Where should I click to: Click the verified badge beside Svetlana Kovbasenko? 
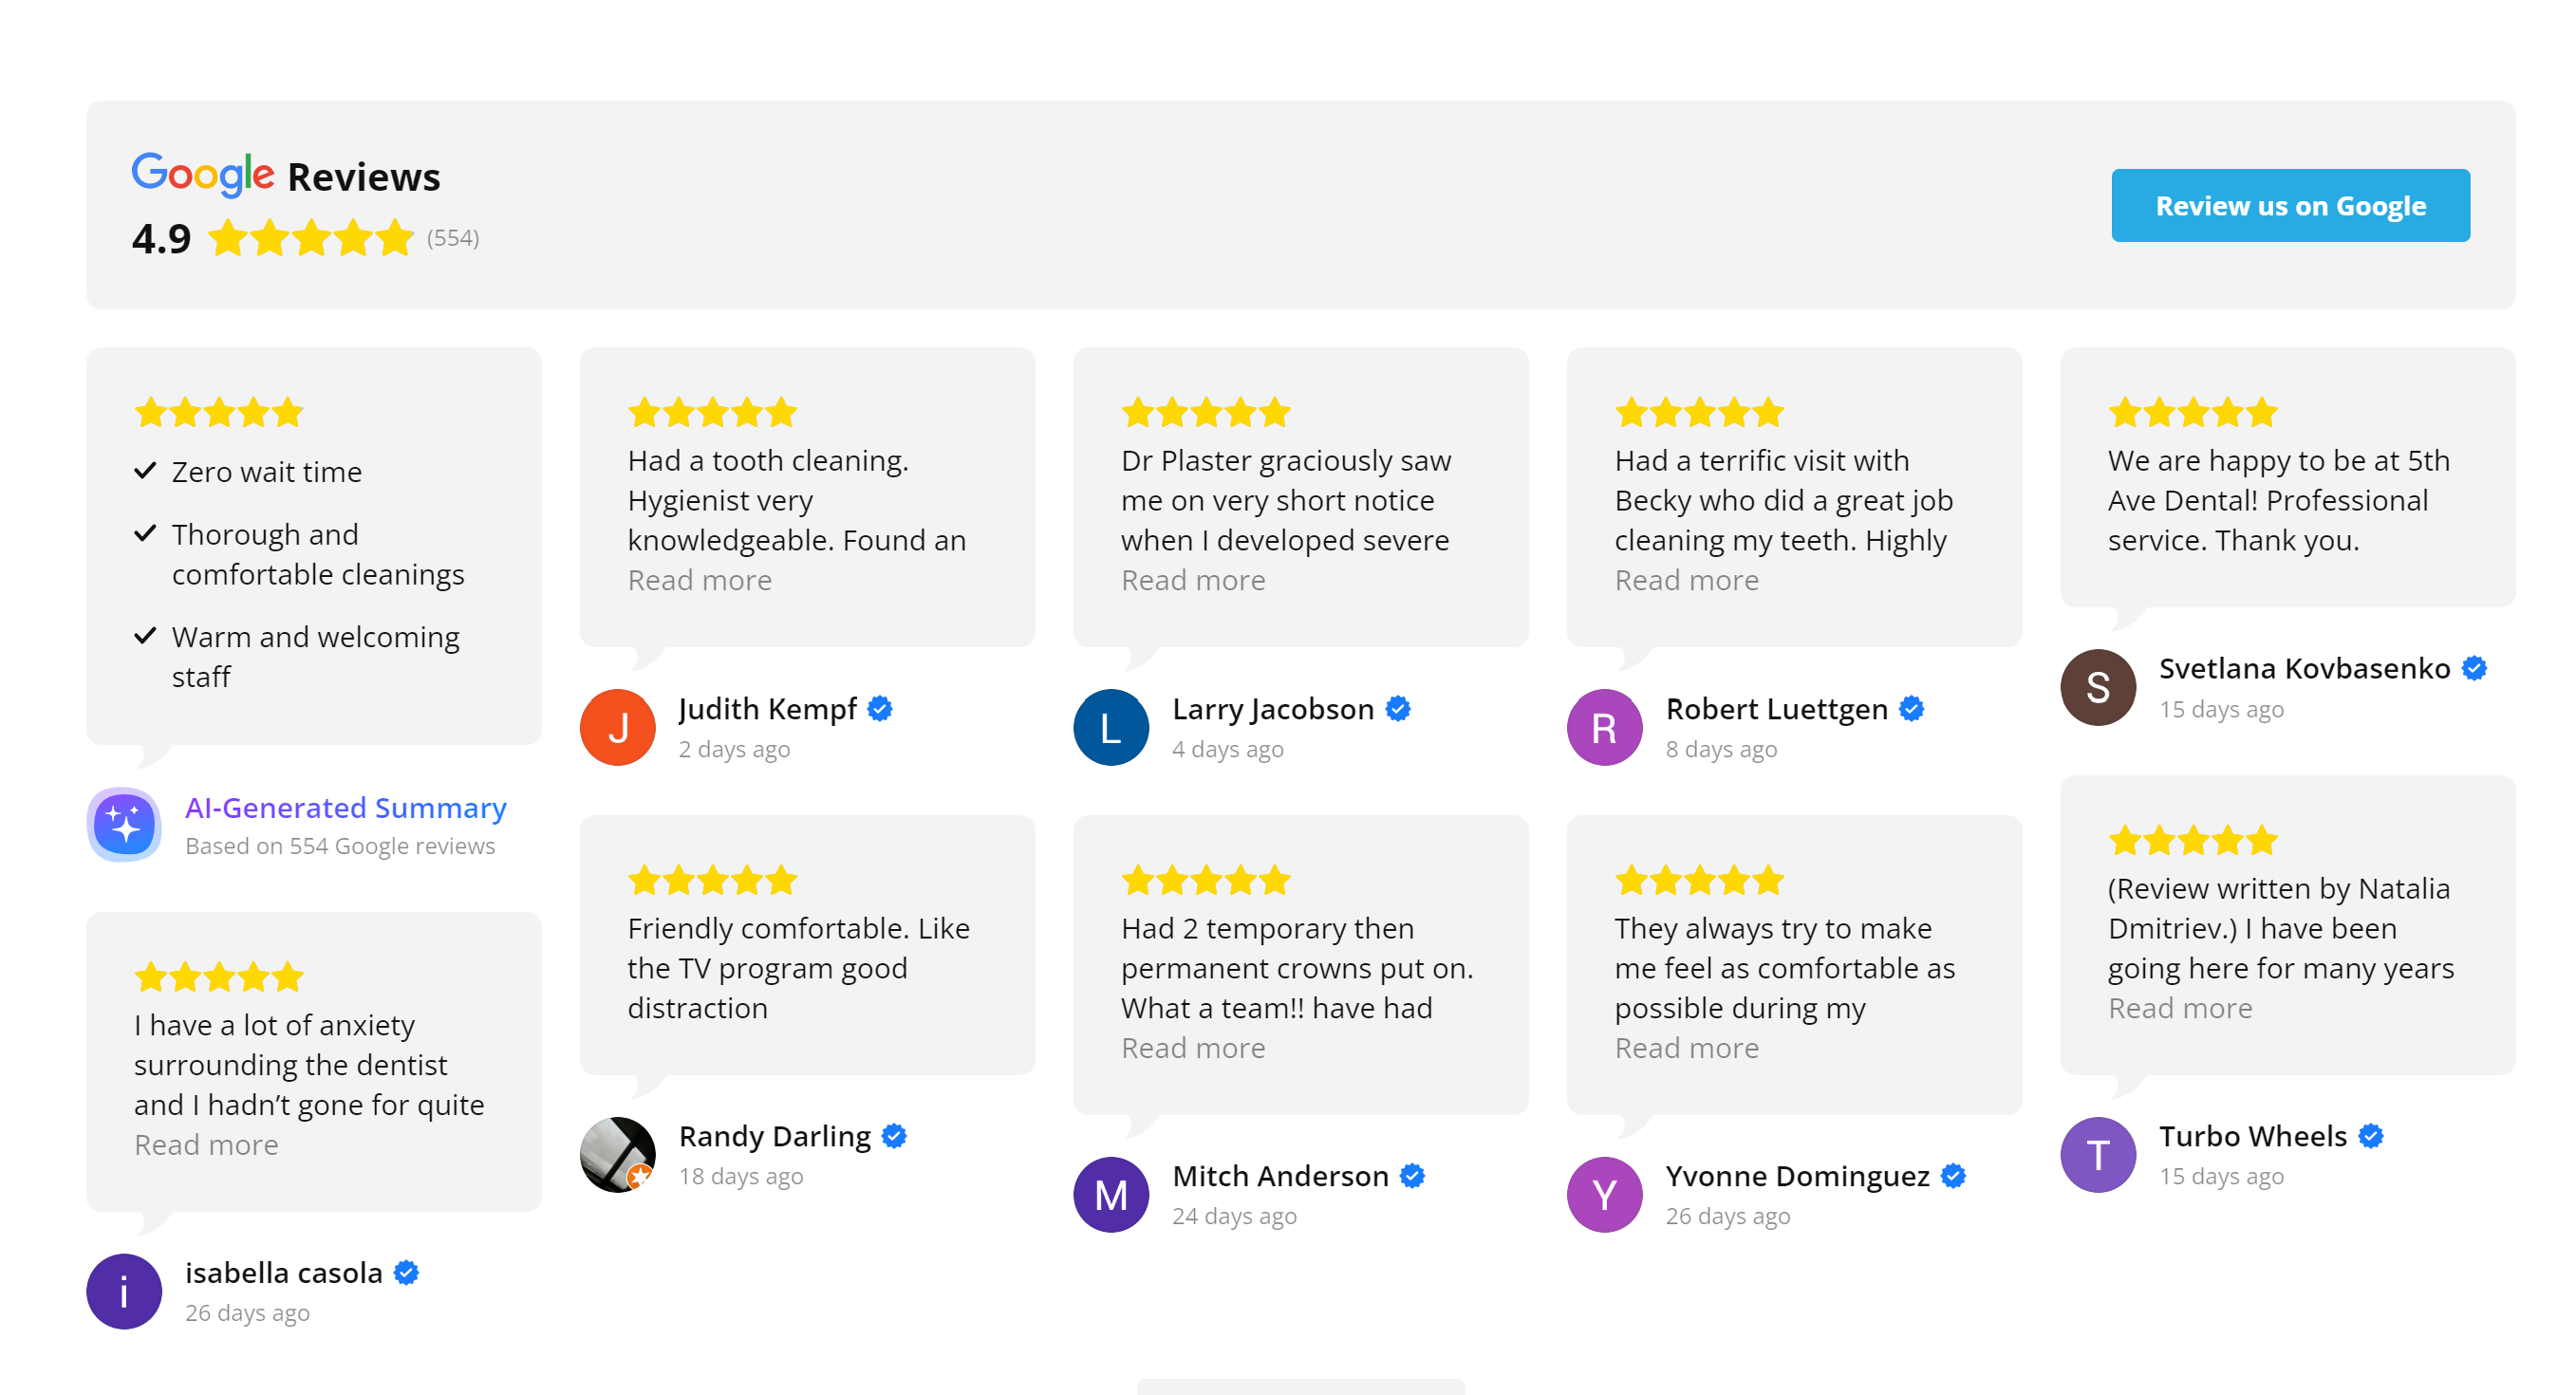[2475, 668]
